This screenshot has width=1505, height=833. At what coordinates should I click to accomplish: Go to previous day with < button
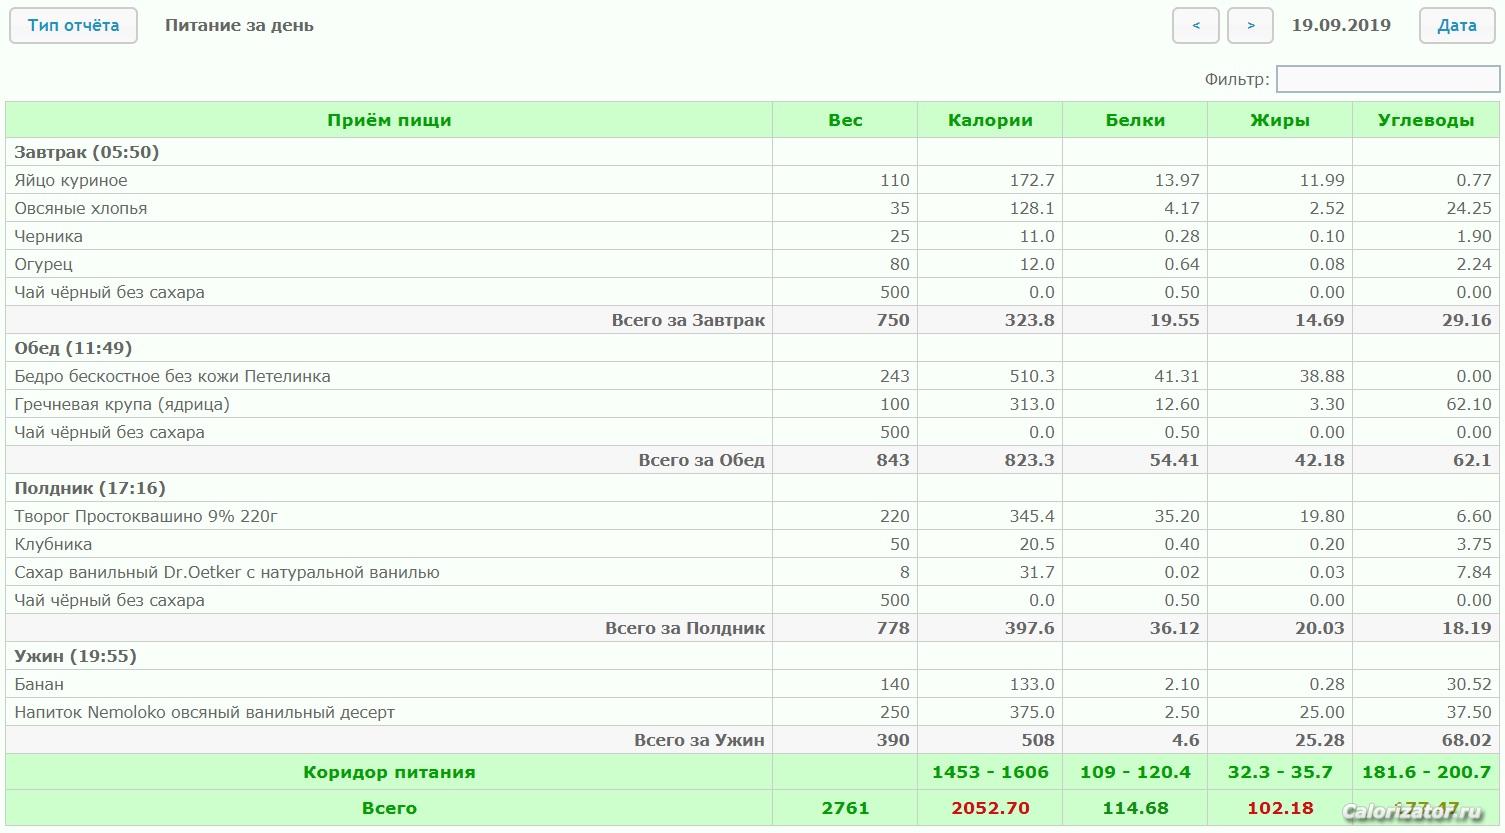tap(1196, 26)
